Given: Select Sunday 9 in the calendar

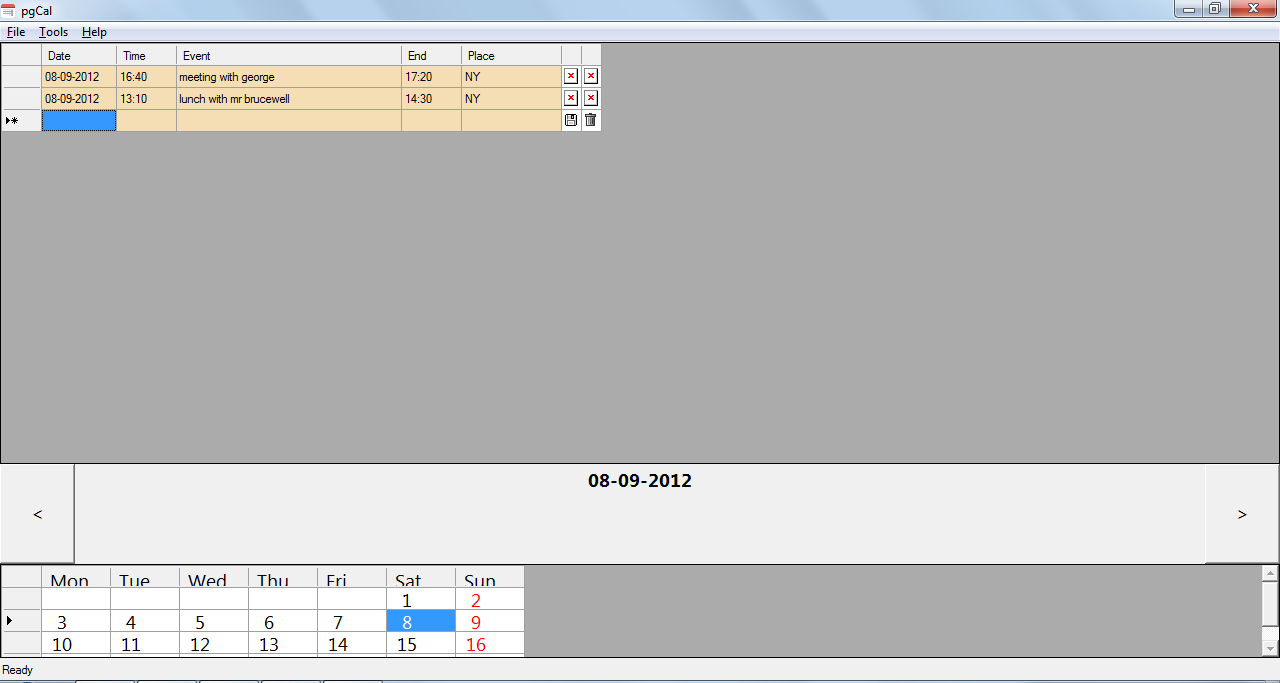Looking at the screenshot, I should click(x=490, y=622).
